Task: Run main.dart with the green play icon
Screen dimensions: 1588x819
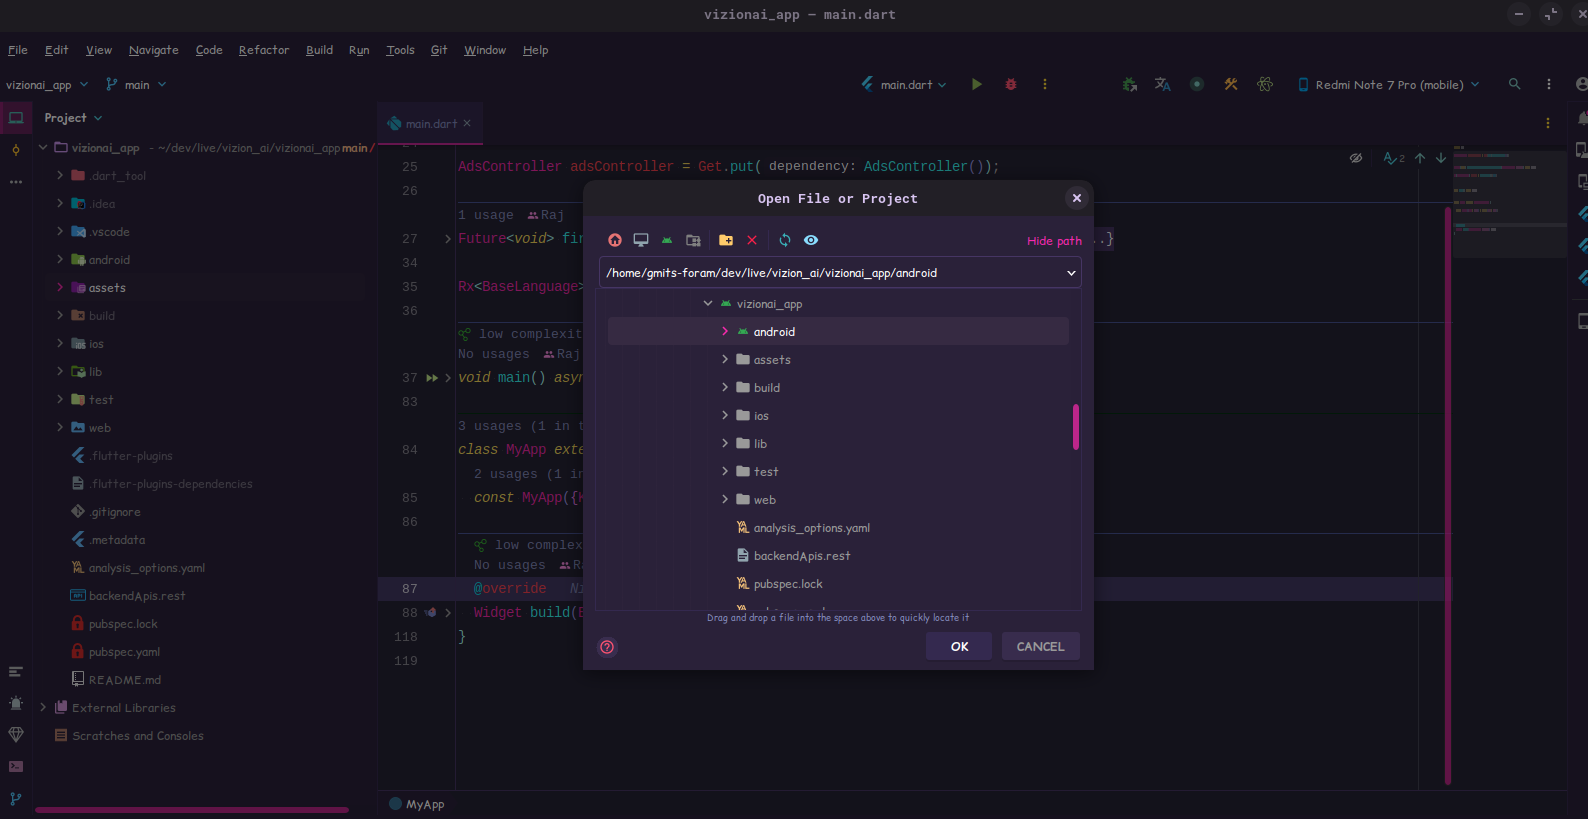Action: (x=977, y=84)
